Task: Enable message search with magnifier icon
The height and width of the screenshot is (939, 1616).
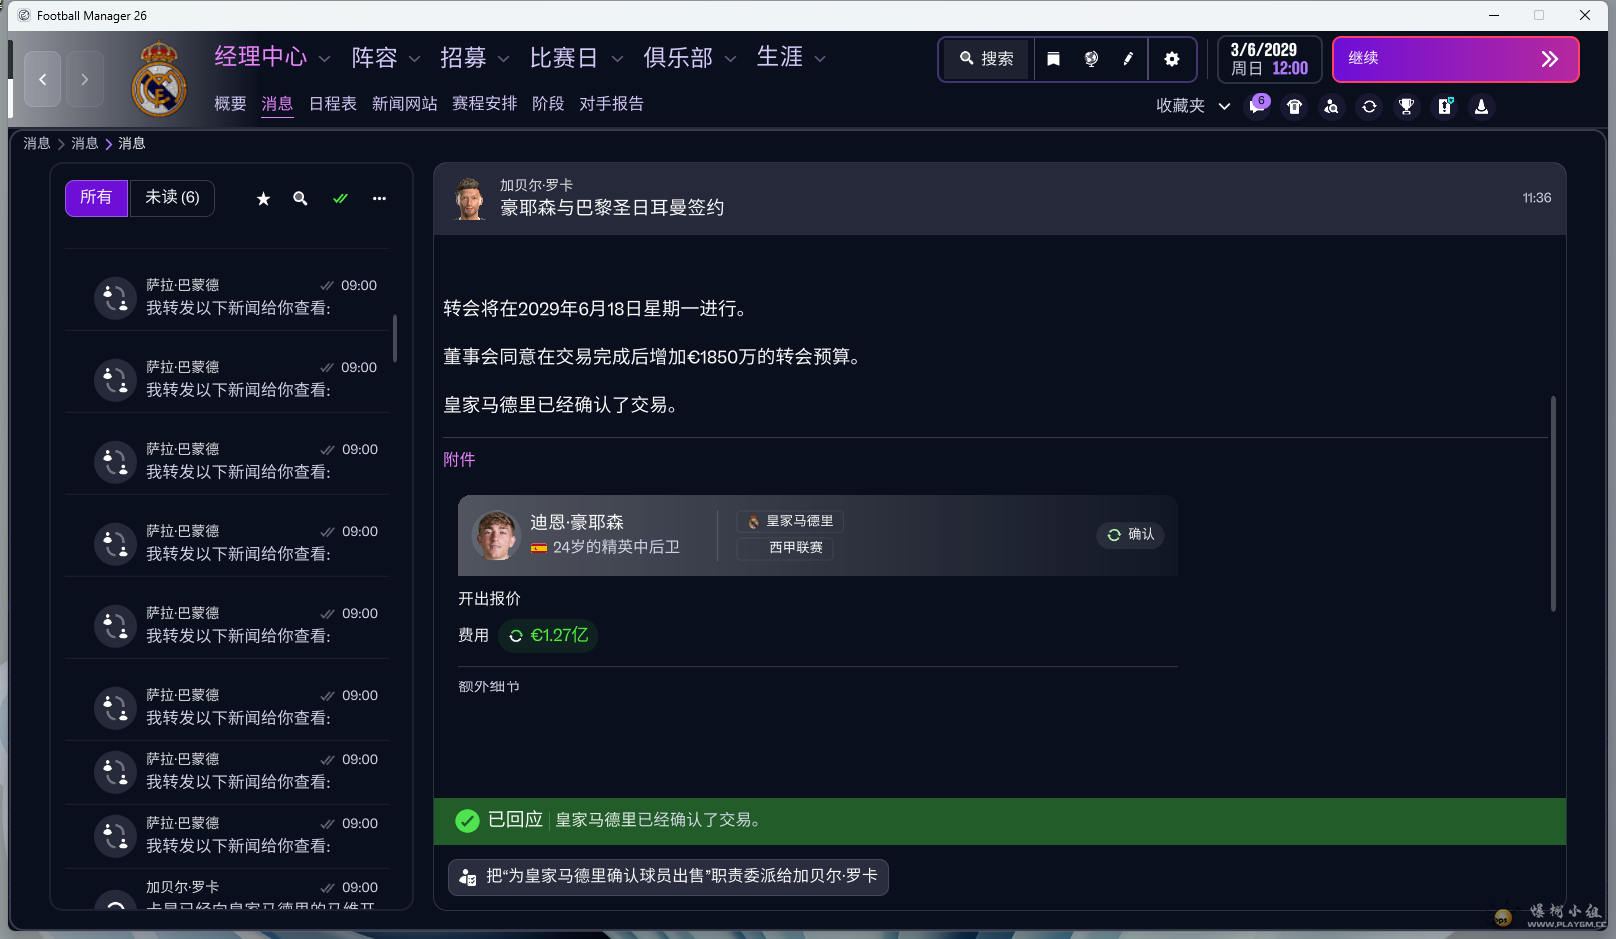Action: click(x=300, y=198)
